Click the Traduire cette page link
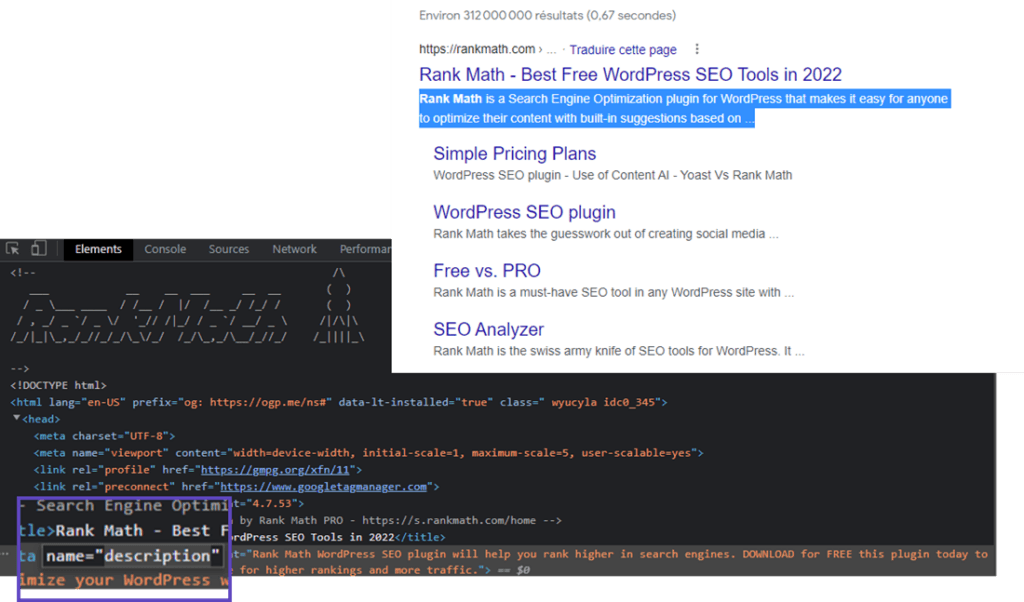1024x602 pixels. click(x=623, y=50)
